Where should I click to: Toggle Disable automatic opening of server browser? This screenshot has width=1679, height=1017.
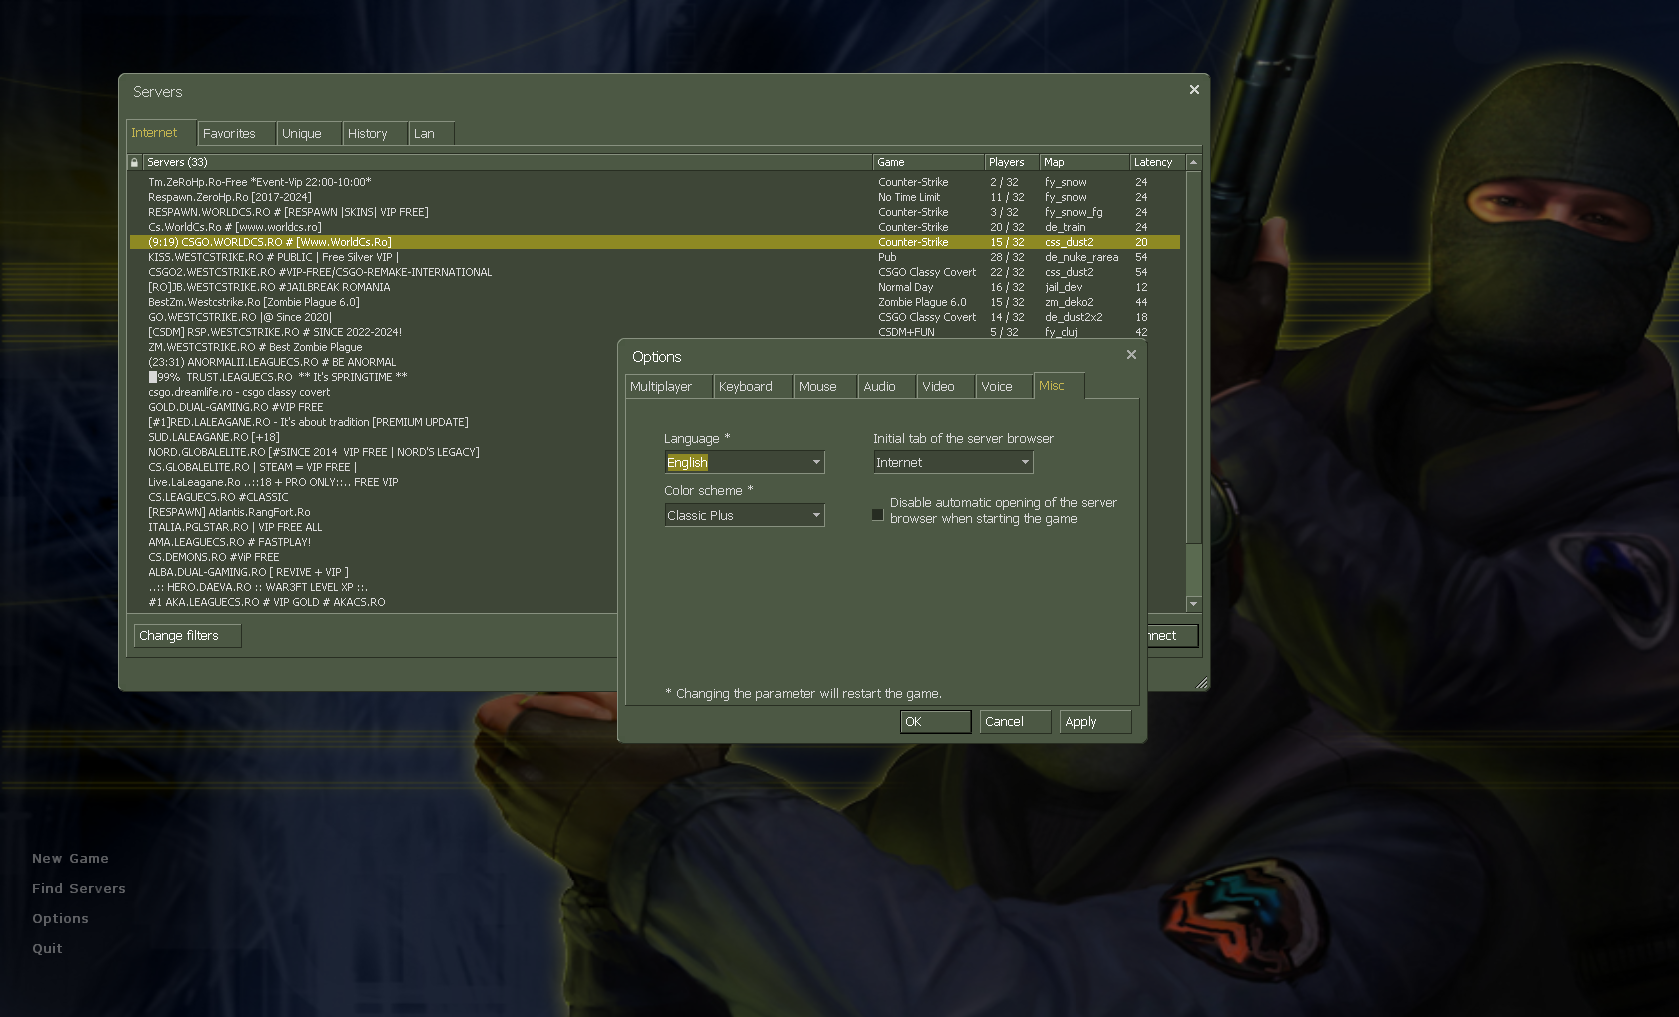coord(878,515)
